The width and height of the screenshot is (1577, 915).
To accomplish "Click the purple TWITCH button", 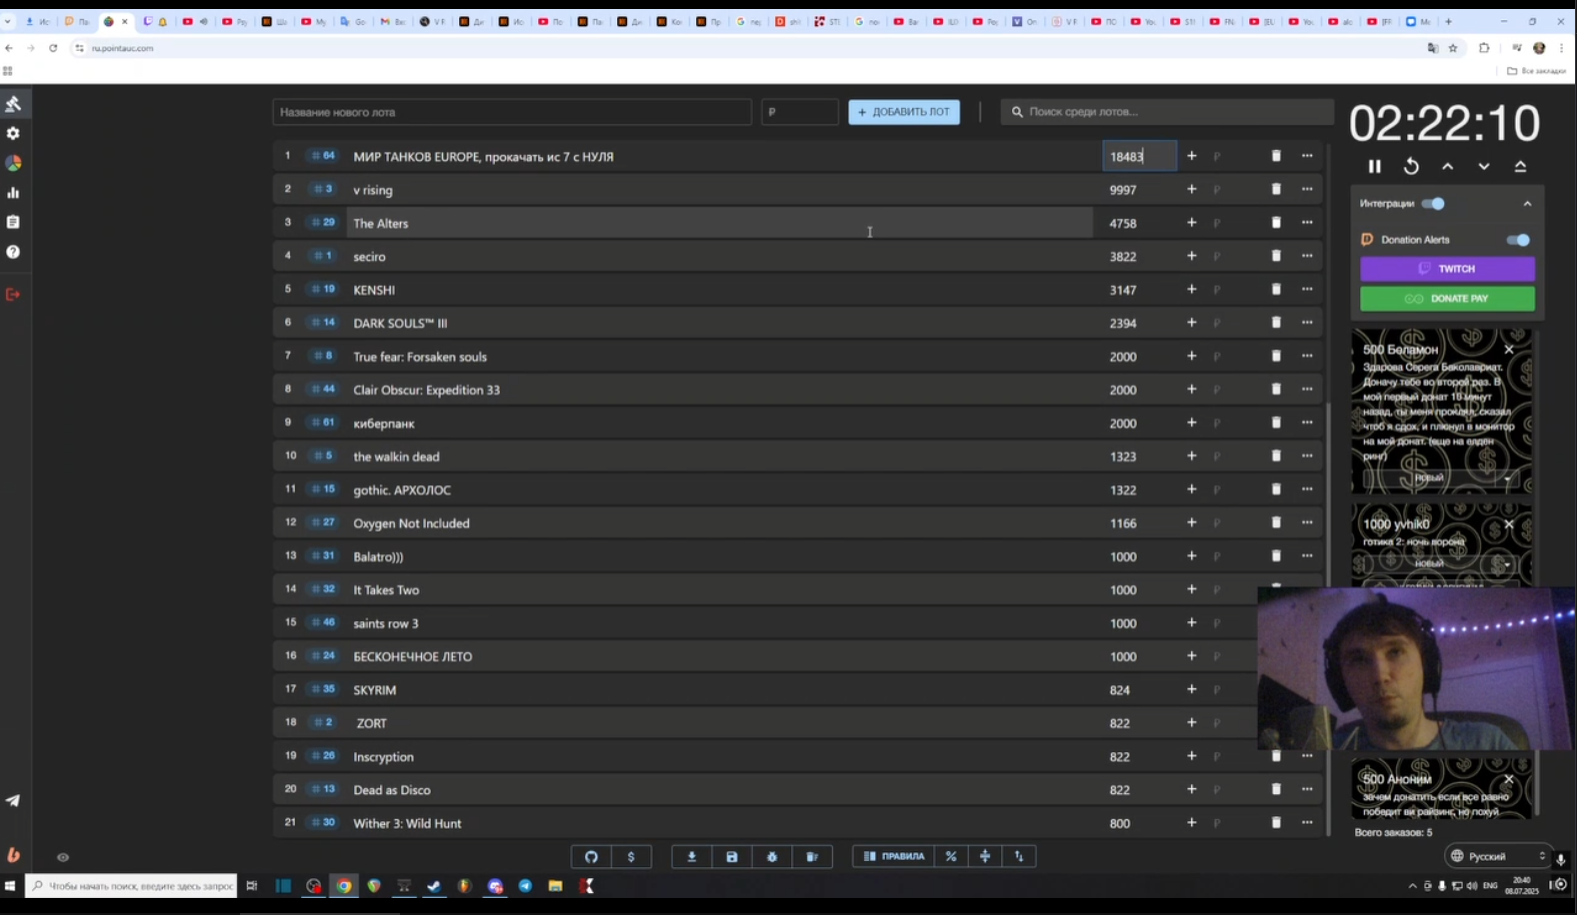I will tap(1447, 269).
